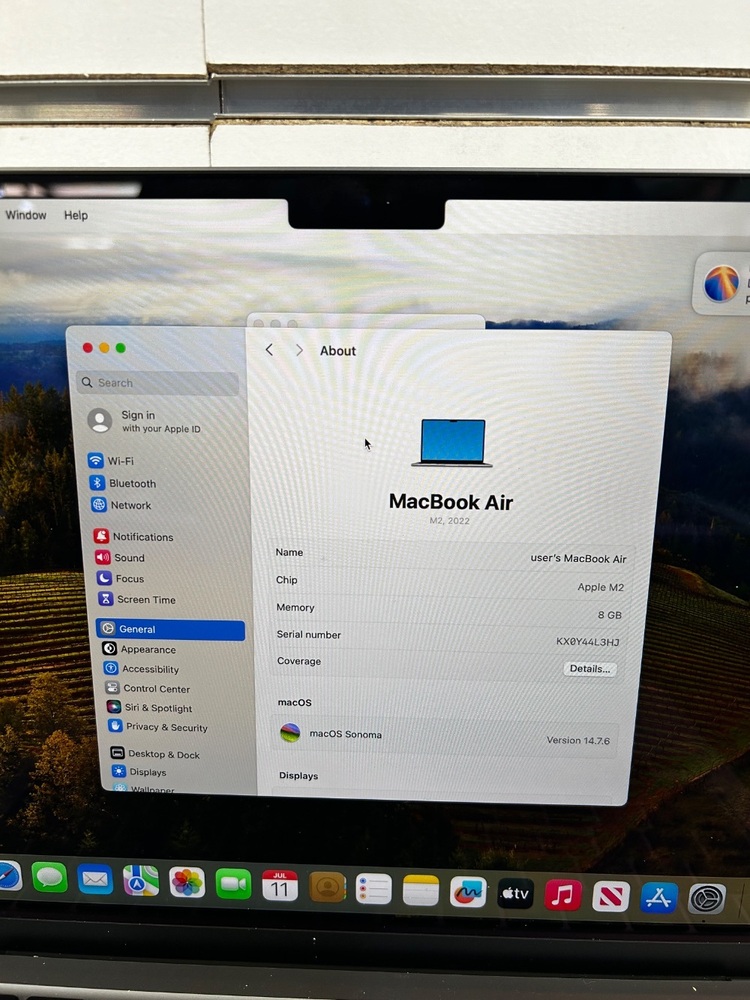The image size is (750, 1000).
Task: Open App Store from the Dock
Action: [x=659, y=897]
